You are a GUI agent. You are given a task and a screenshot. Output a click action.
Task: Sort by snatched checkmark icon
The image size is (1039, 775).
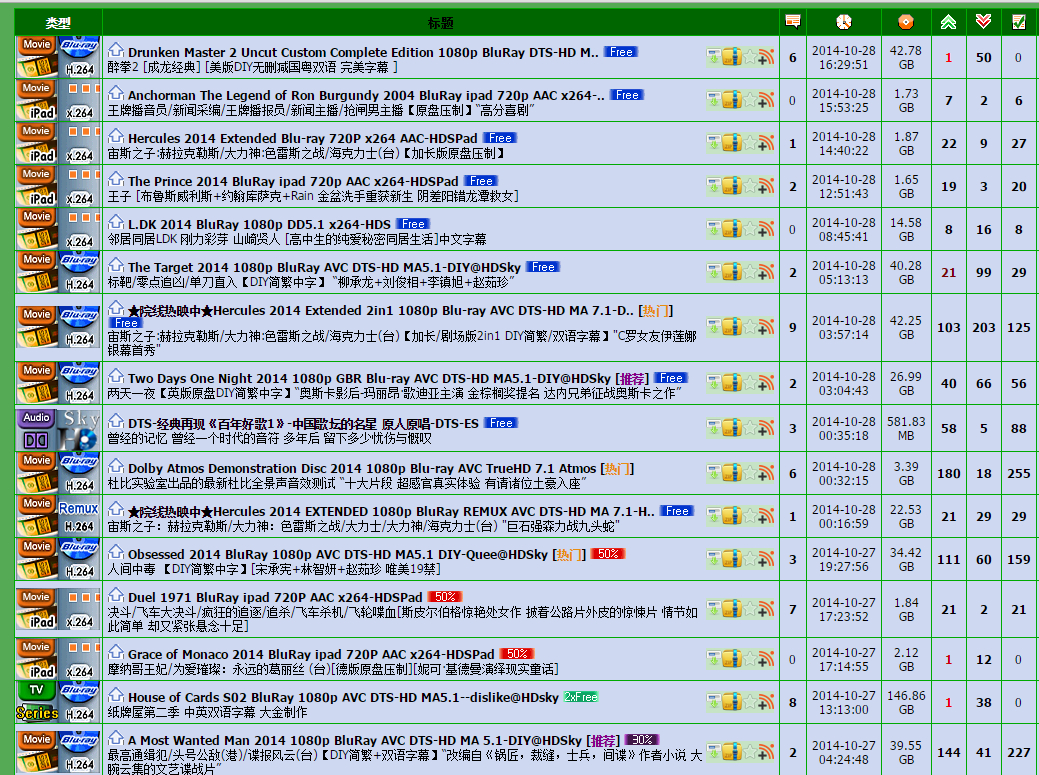coord(1018,22)
